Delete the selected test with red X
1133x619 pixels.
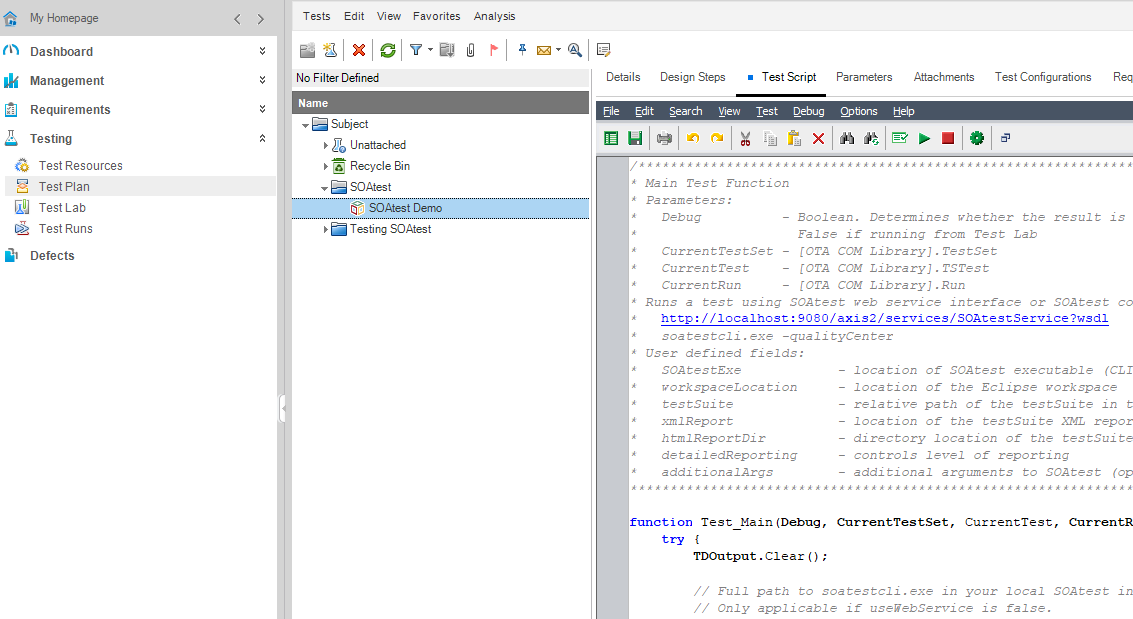click(x=358, y=50)
